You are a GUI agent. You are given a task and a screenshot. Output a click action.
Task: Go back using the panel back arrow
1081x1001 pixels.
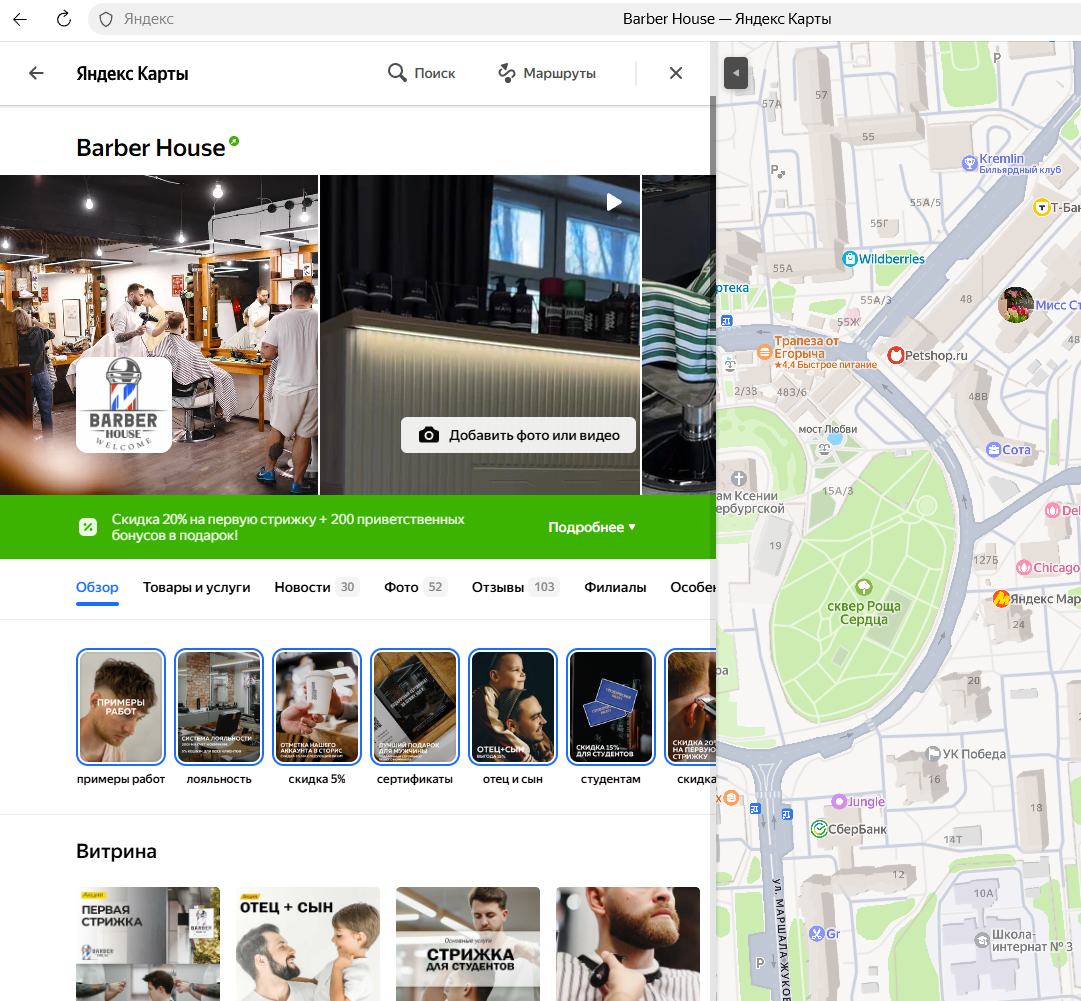pos(37,73)
